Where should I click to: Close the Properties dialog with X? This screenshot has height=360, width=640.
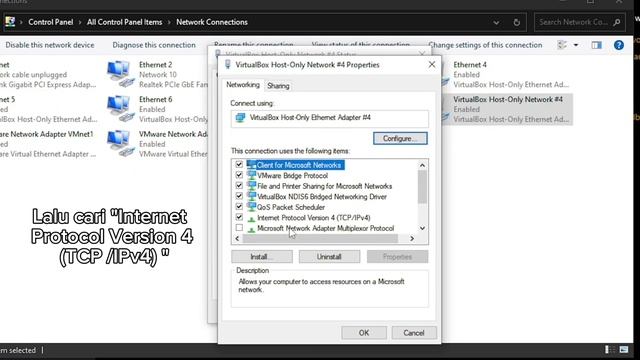(x=431, y=64)
